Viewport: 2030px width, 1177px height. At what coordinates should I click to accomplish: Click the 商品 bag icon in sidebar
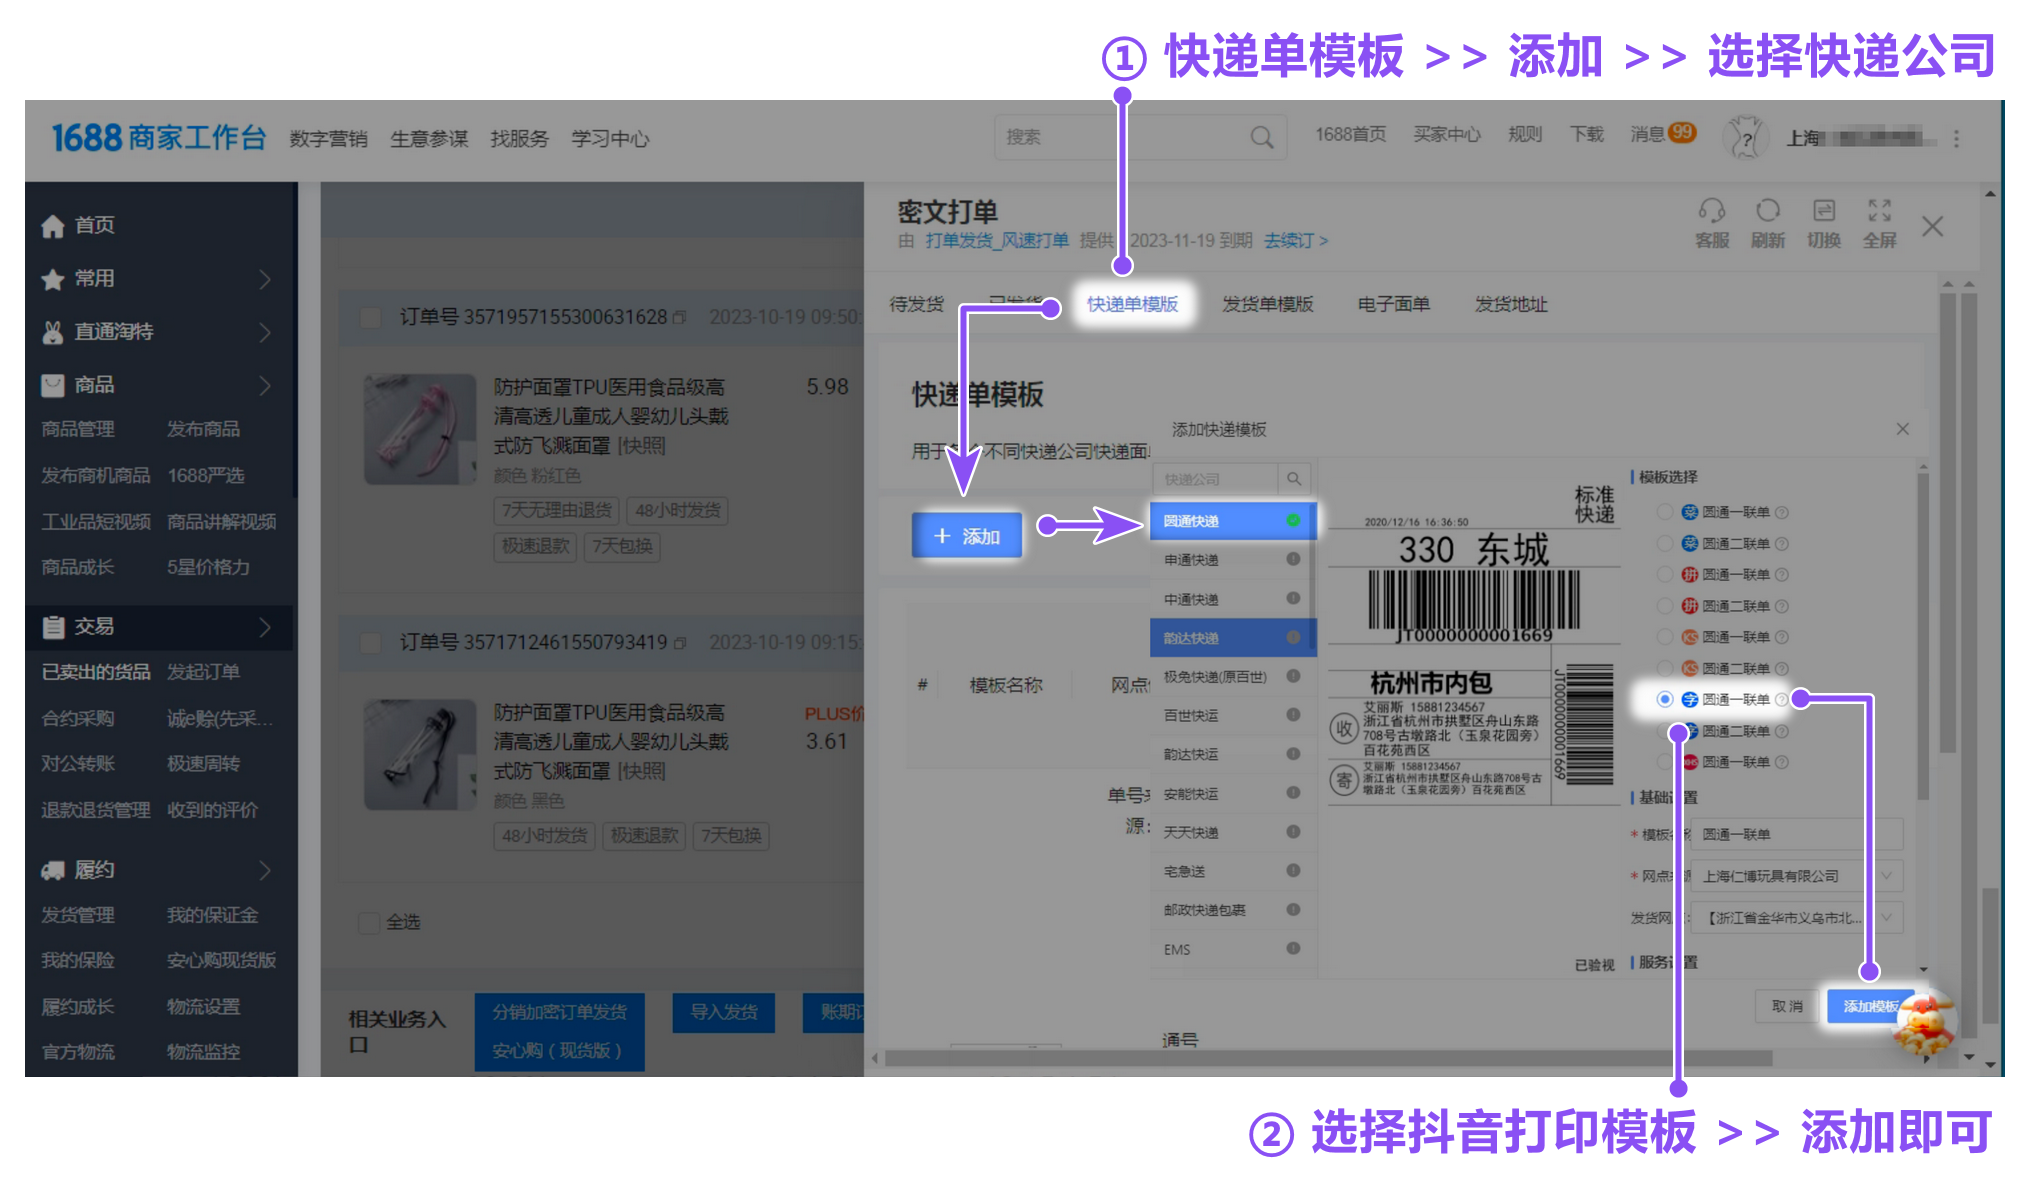point(53,385)
